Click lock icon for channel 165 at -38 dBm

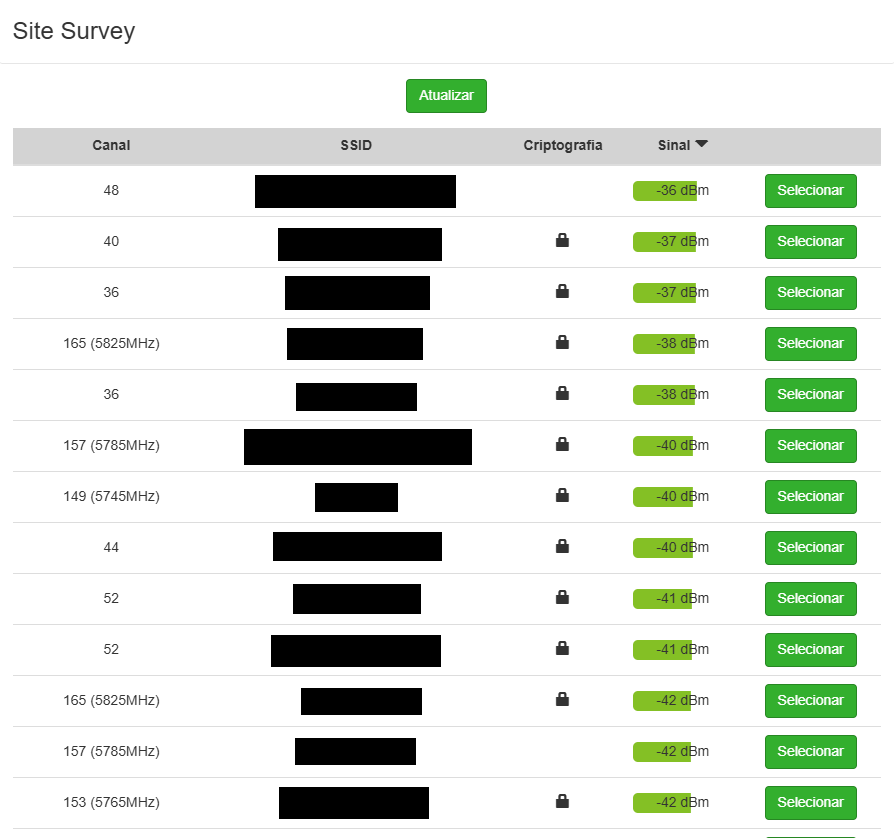click(562, 343)
